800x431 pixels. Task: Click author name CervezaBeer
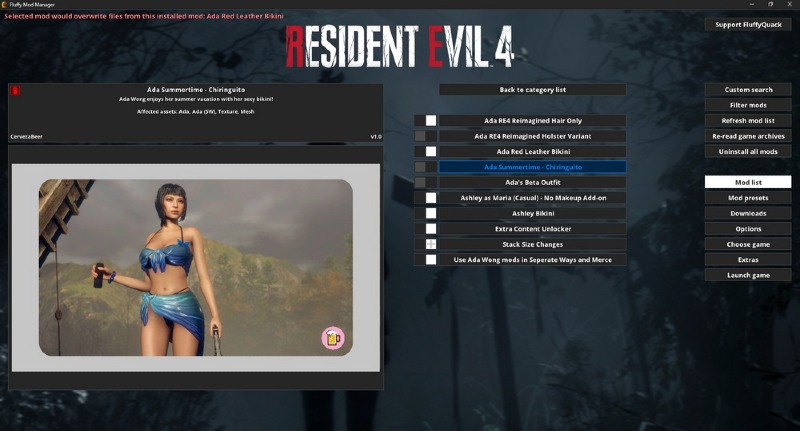point(27,137)
